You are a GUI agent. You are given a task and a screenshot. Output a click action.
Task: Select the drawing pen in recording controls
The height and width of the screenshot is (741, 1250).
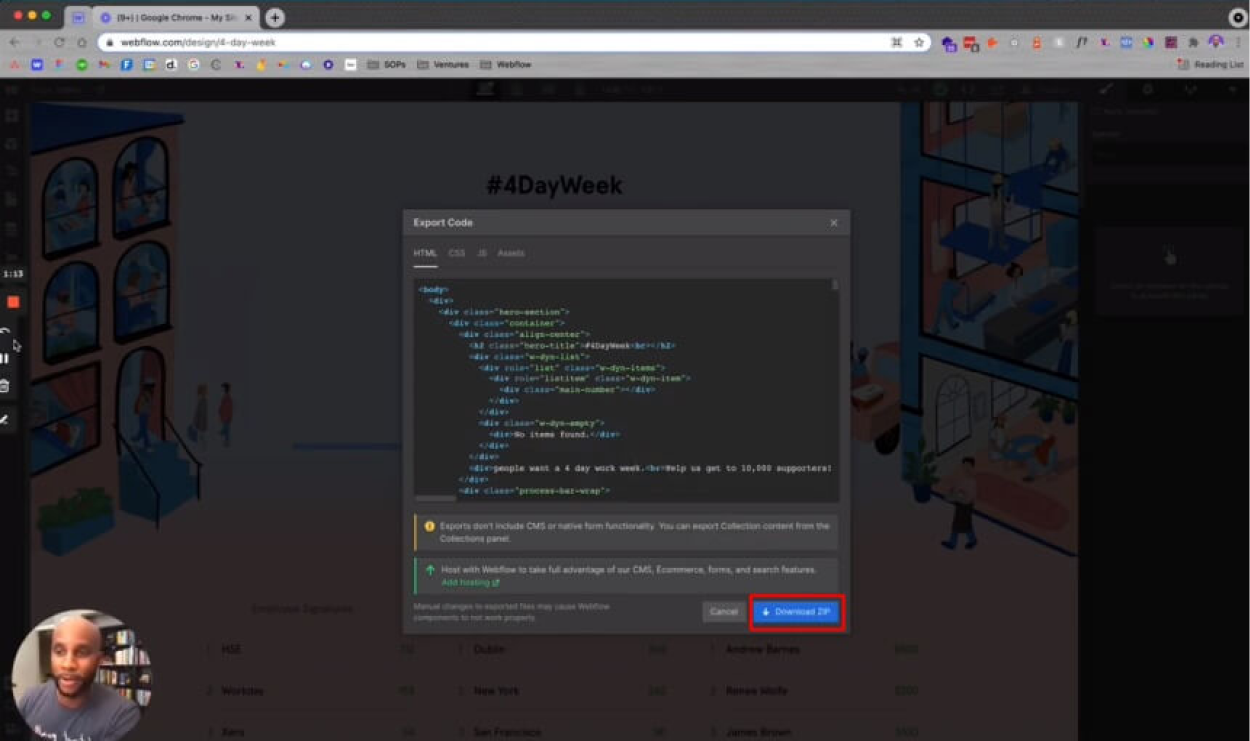point(5,420)
